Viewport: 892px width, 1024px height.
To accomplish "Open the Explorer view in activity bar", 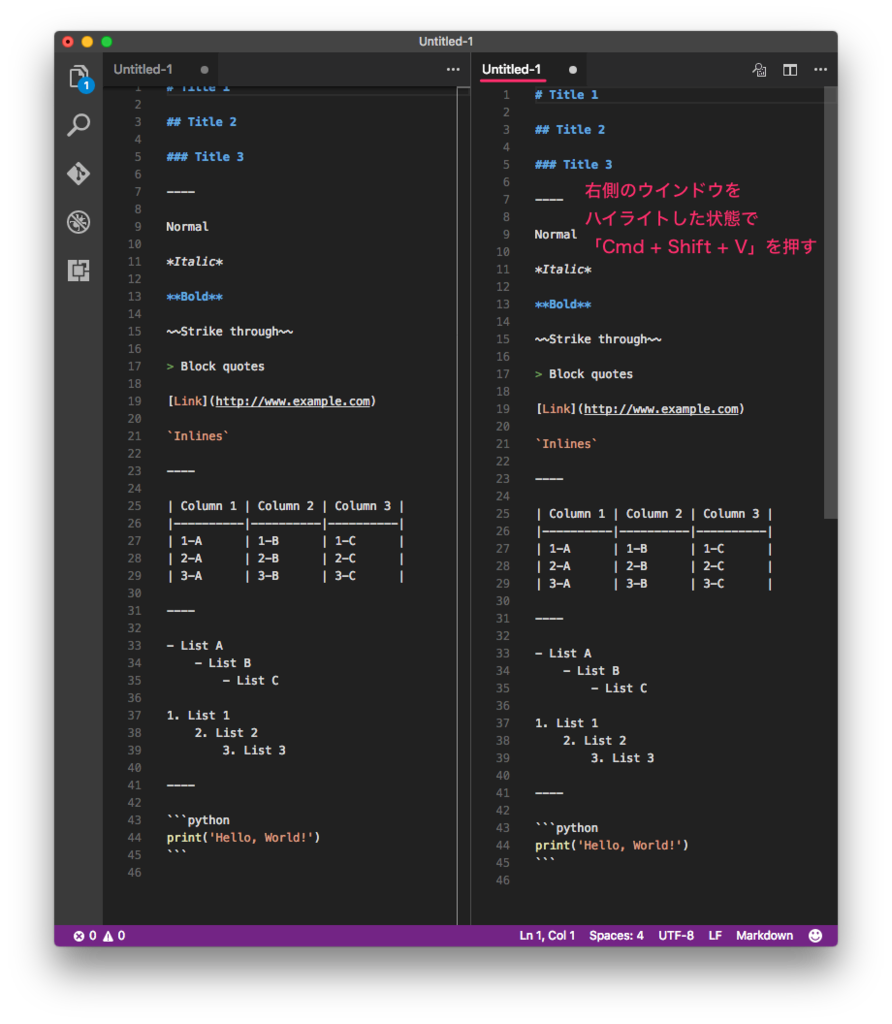I will (x=79, y=78).
